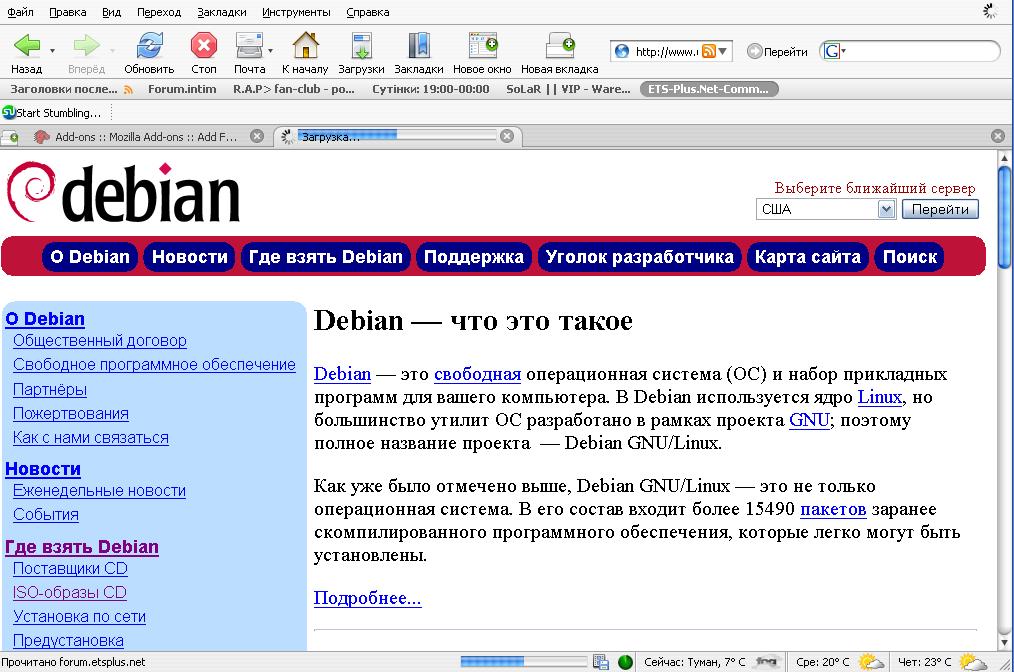1014x672 pixels.
Task: Open the США server selection dropdown
Action: pyautogui.click(x=885, y=209)
